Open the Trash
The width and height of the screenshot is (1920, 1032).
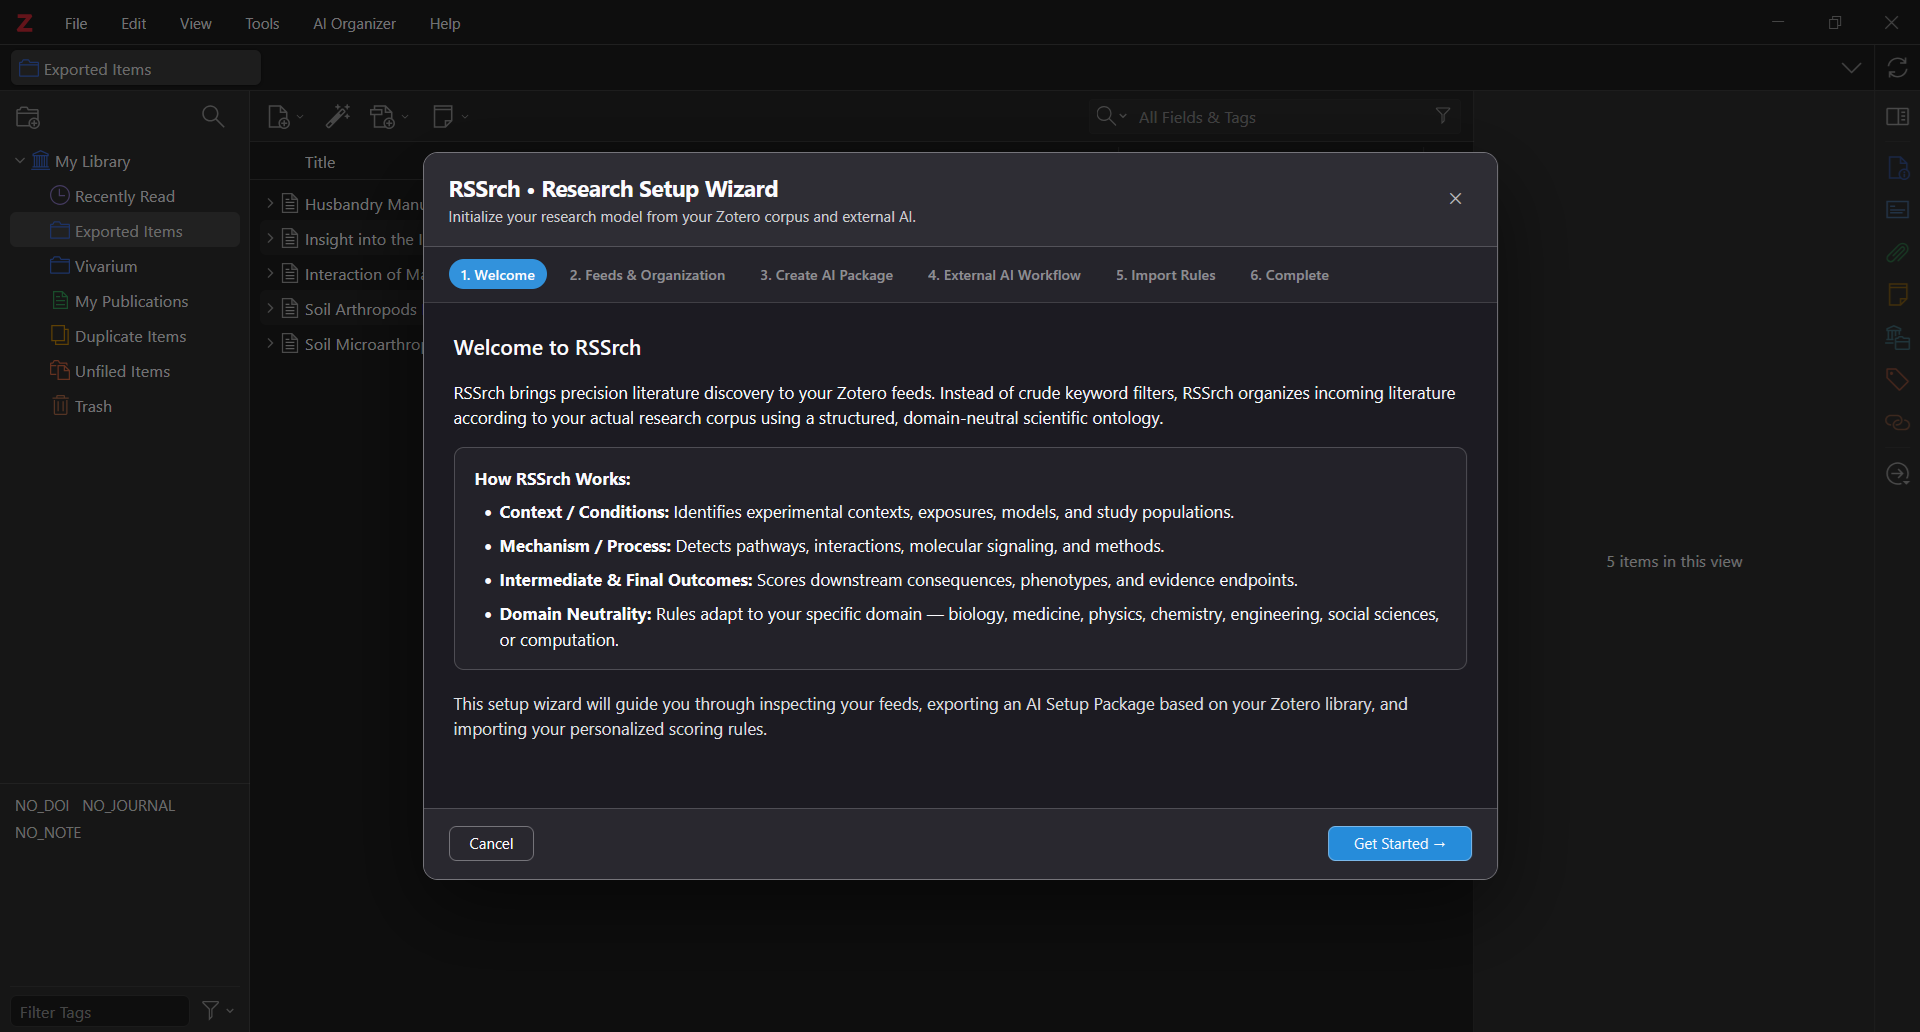point(124,406)
